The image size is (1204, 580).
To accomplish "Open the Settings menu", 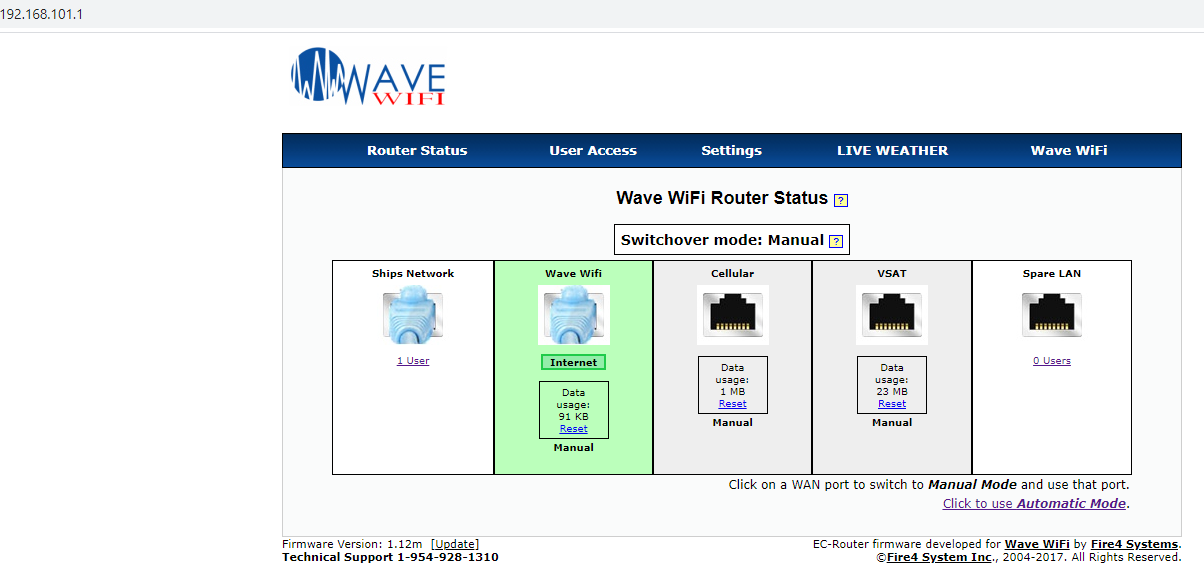I will click(731, 151).
